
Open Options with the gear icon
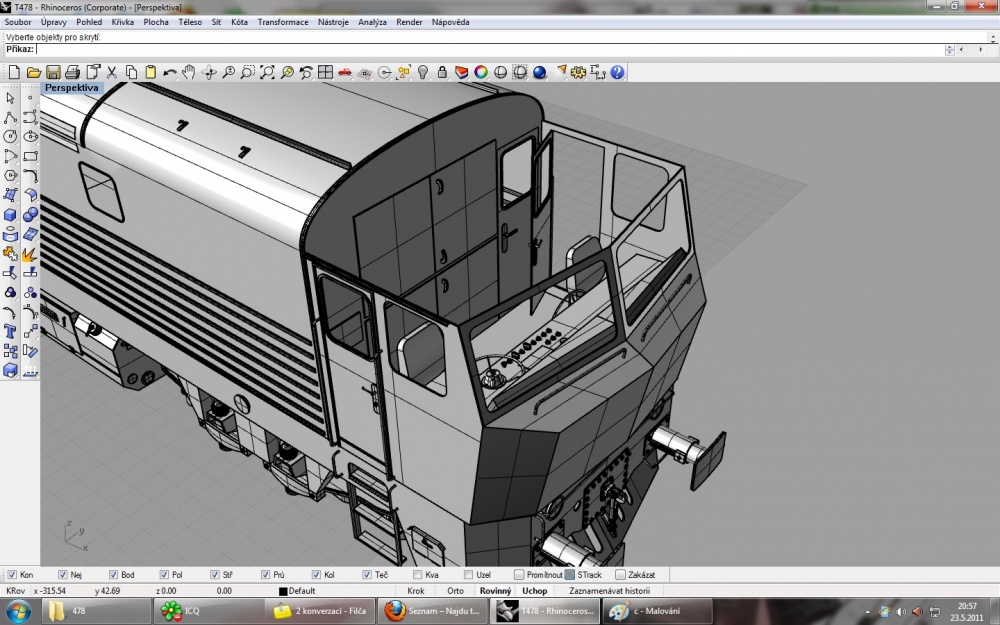point(578,72)
